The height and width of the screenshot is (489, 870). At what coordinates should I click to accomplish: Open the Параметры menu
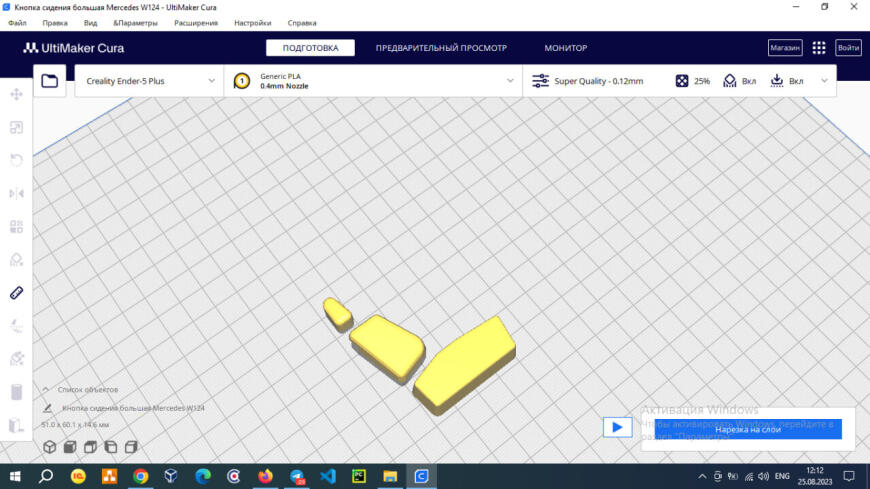(x=135, y=23)
